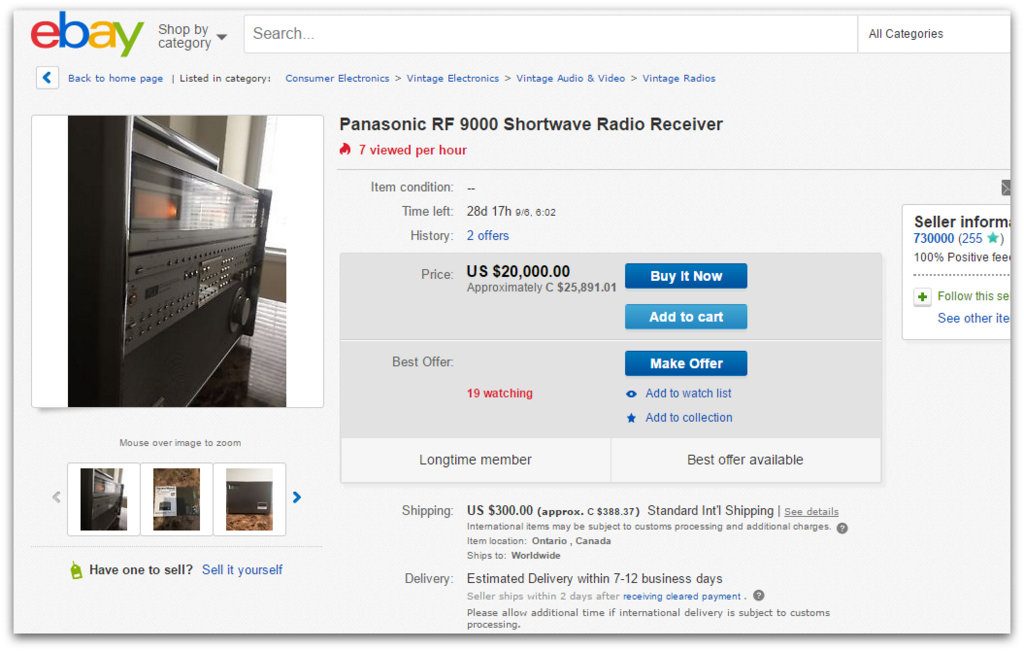Click into the Search input field
The image size is (1024, 651).
click(x=551, y=34)
